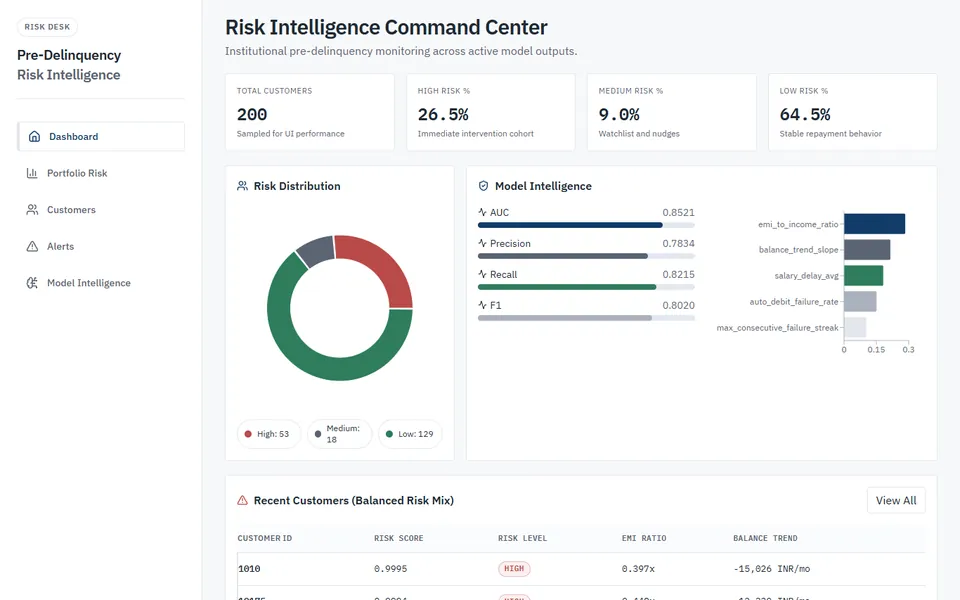960x600 pixels.
Task: Open Portfolio Risk in the sidebar
Action: (101, 173)
